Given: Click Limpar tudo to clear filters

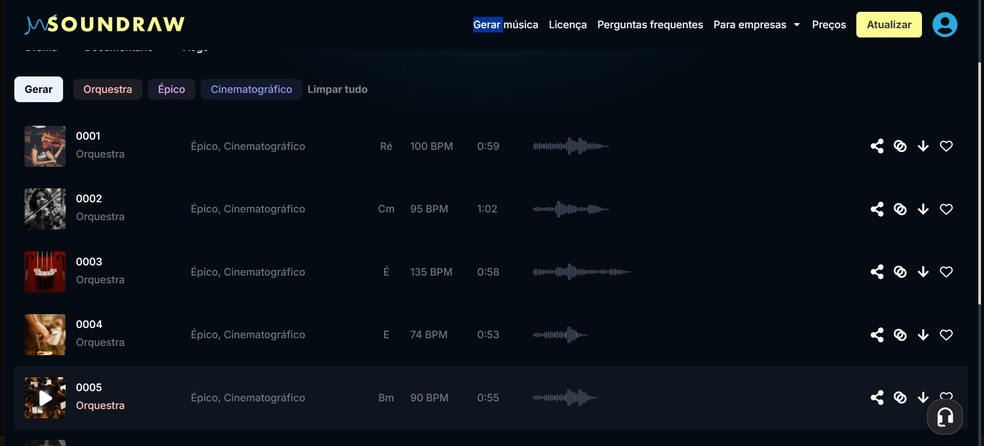Looking at the screenshot, I should (337, 89).
